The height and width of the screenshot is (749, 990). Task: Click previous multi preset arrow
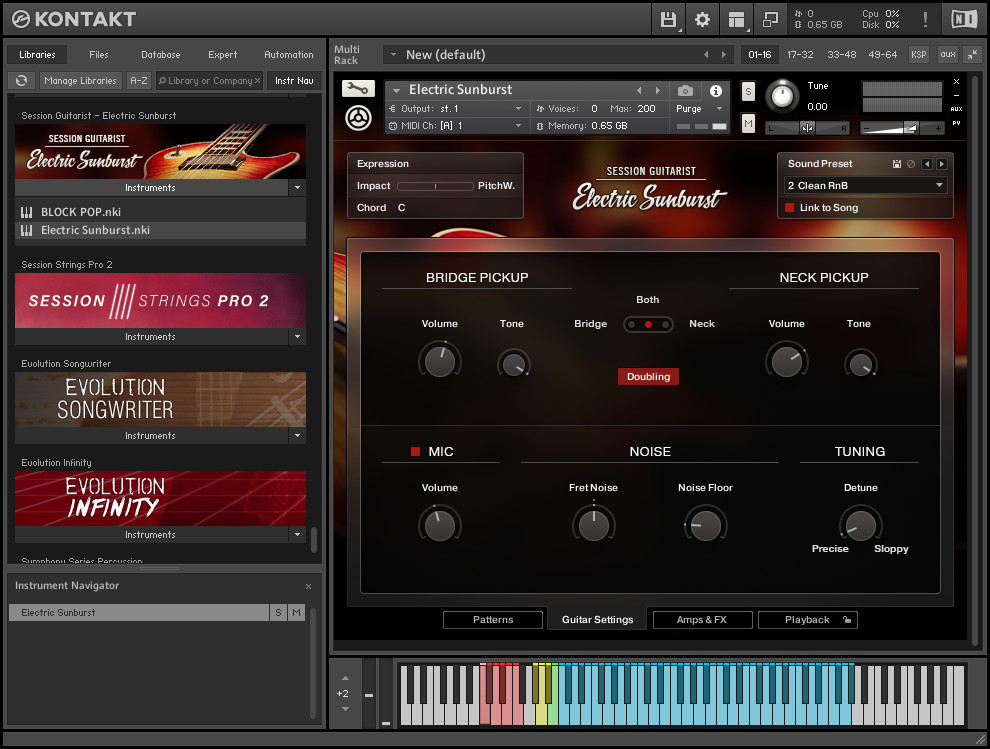pos(706,55)
